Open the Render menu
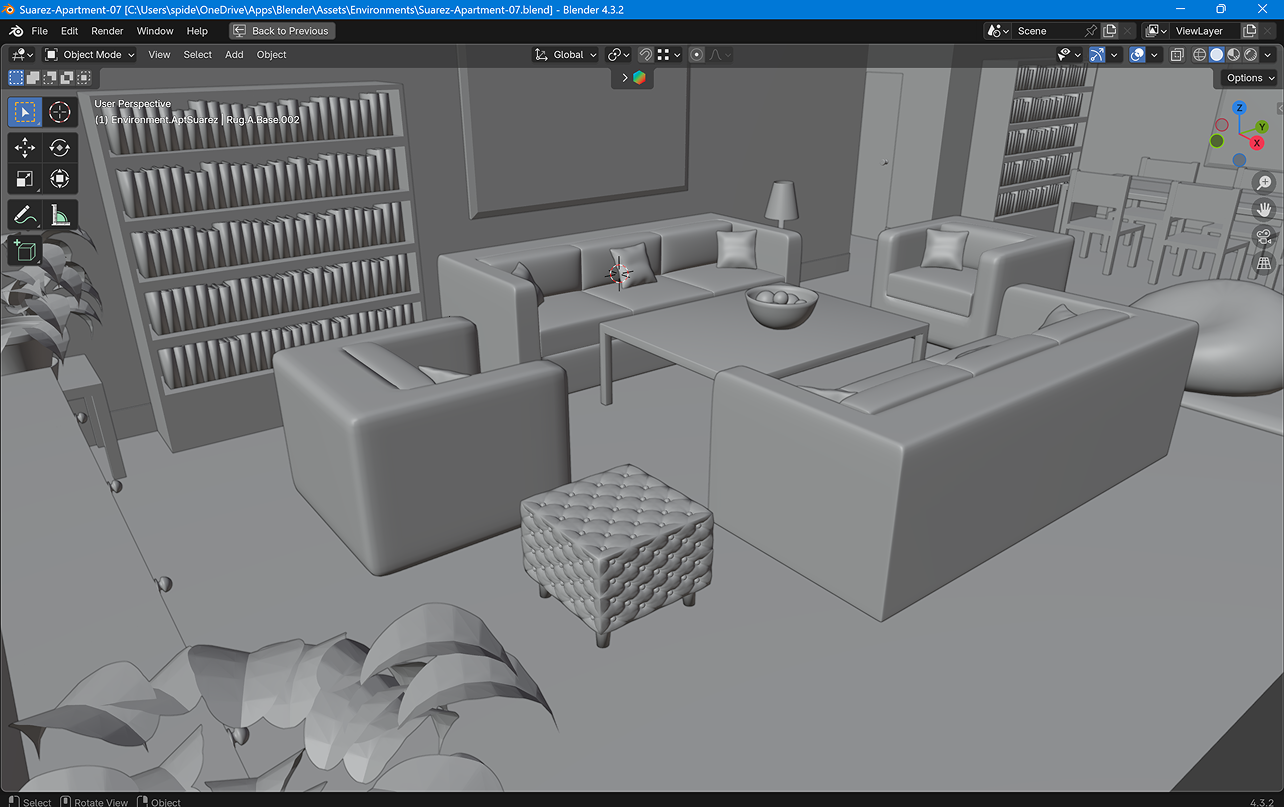The image size is (1284, 807). click(107, 31)
